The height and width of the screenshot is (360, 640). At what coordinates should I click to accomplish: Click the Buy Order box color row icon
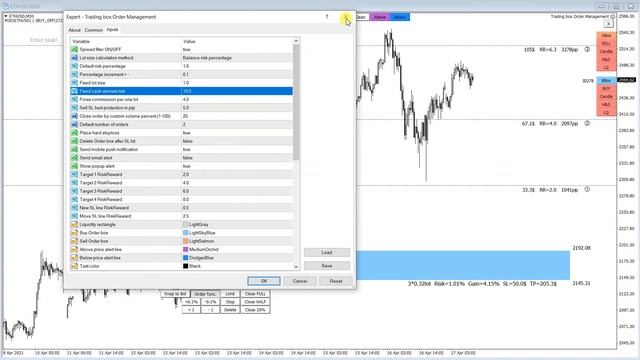click(x=74, y=233)
